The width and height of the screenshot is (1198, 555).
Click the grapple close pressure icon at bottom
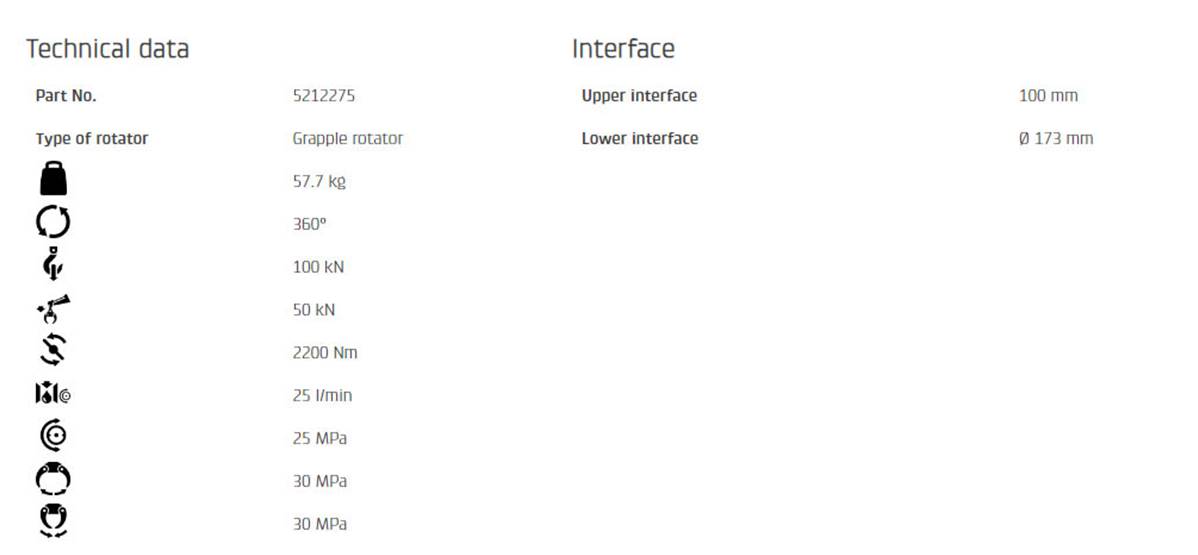(53, 522)
